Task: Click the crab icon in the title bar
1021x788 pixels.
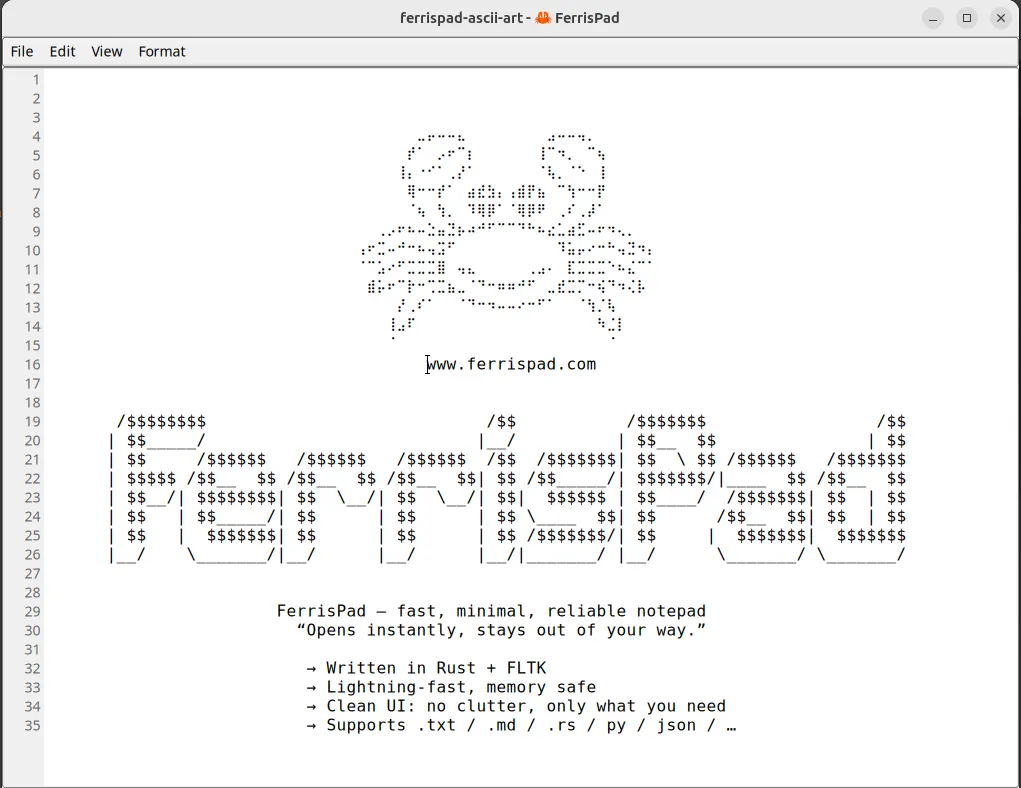Action: [x=543, y=18]
